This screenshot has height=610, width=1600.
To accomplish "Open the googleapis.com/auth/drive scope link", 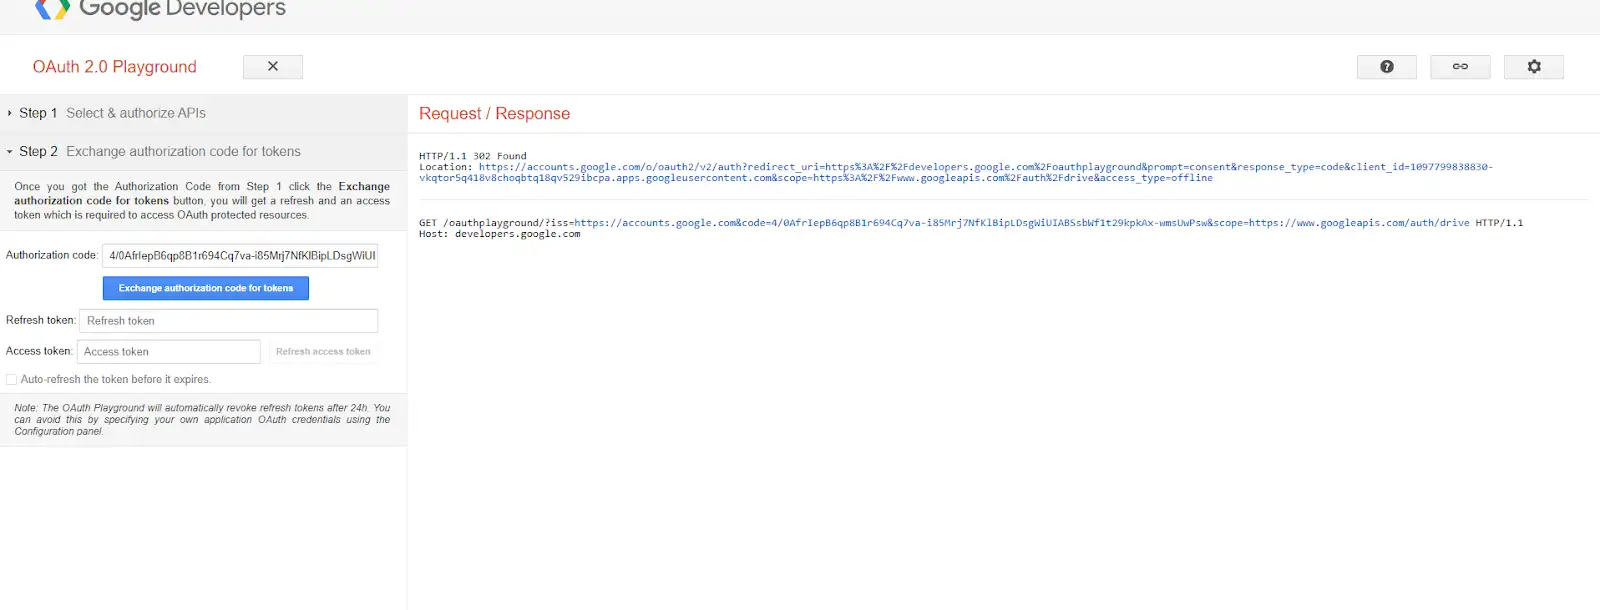I will (1359, 223).
